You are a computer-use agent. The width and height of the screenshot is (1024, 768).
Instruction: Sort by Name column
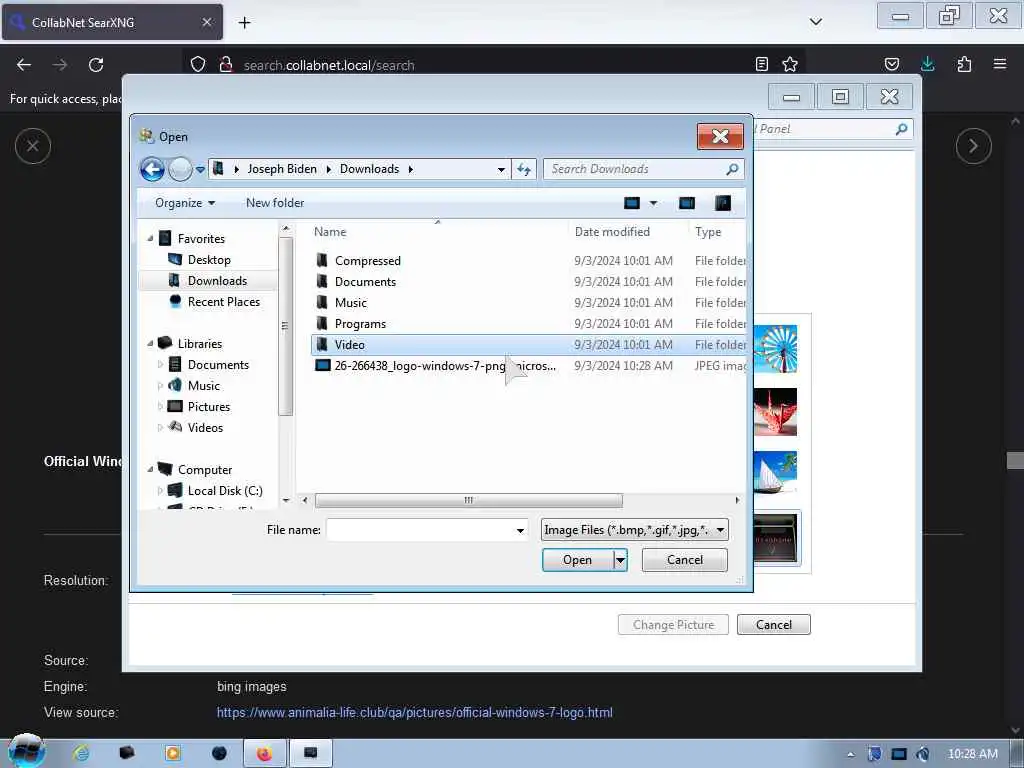pyautogui.click(x=438, y=232)
